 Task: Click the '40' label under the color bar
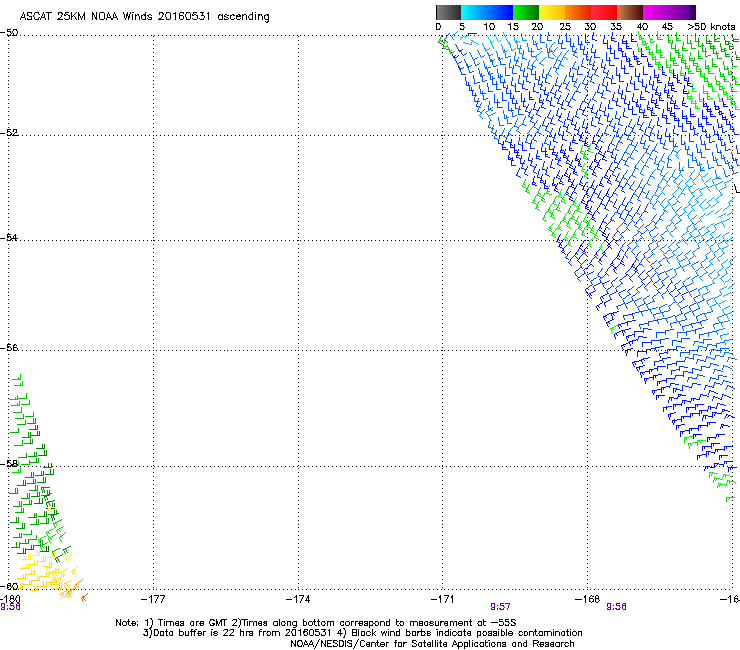[642, 27]
